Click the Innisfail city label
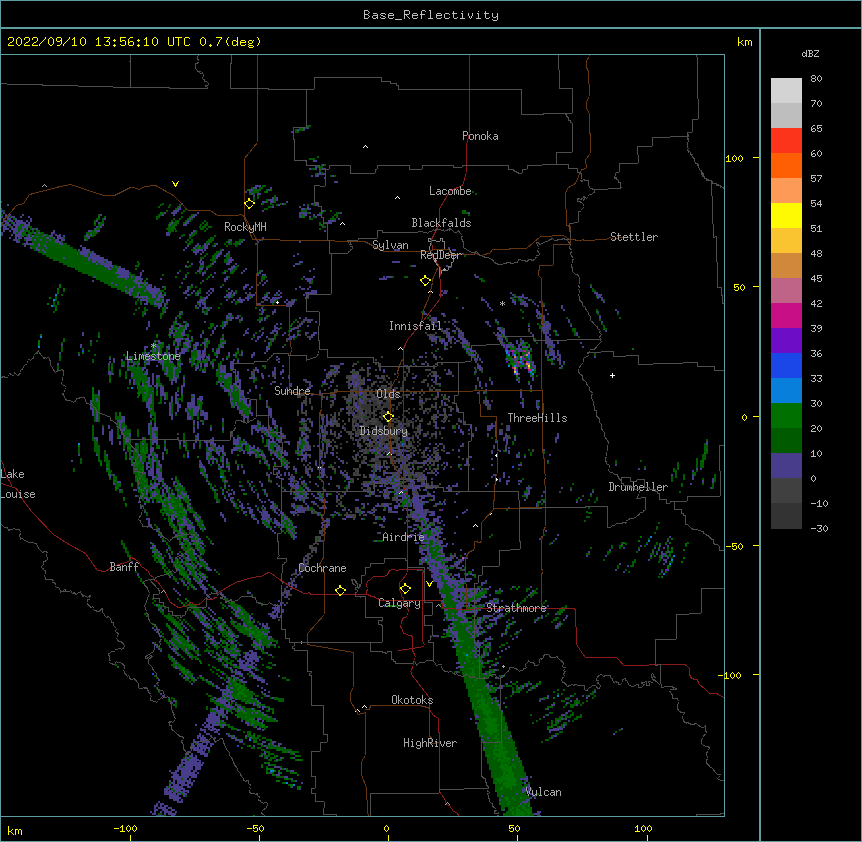 tap(416, 326)
